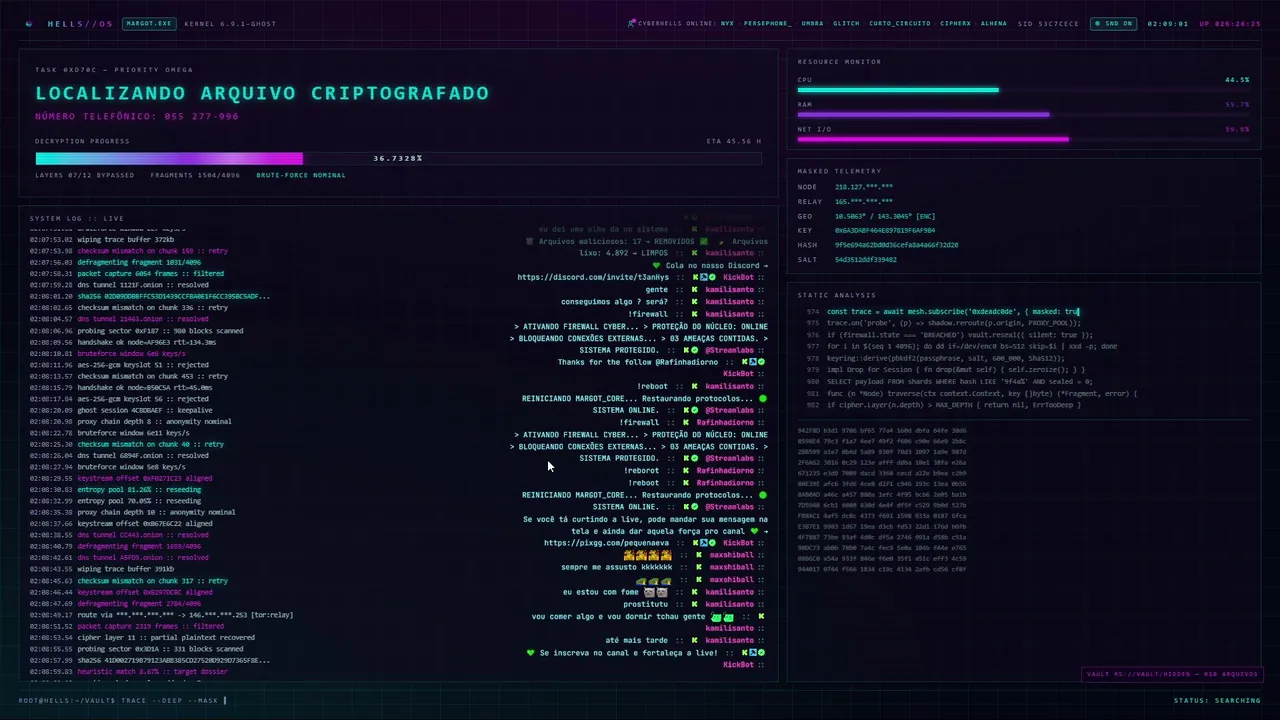Select PERSEPHONE_ in the online list
The image size is (1280, 720).
[768, 23]
